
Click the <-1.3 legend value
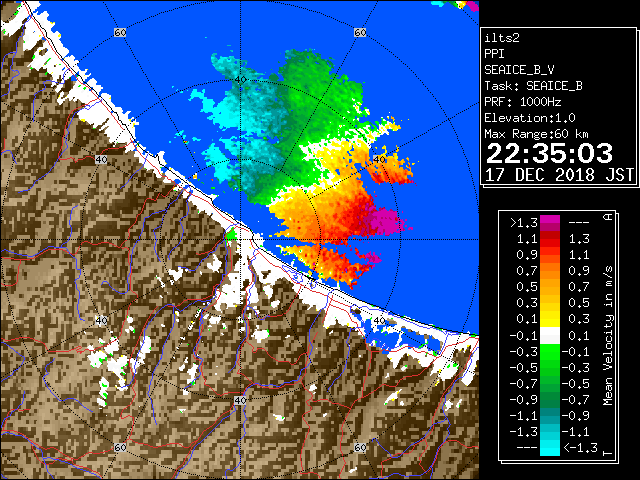[580, 447]
